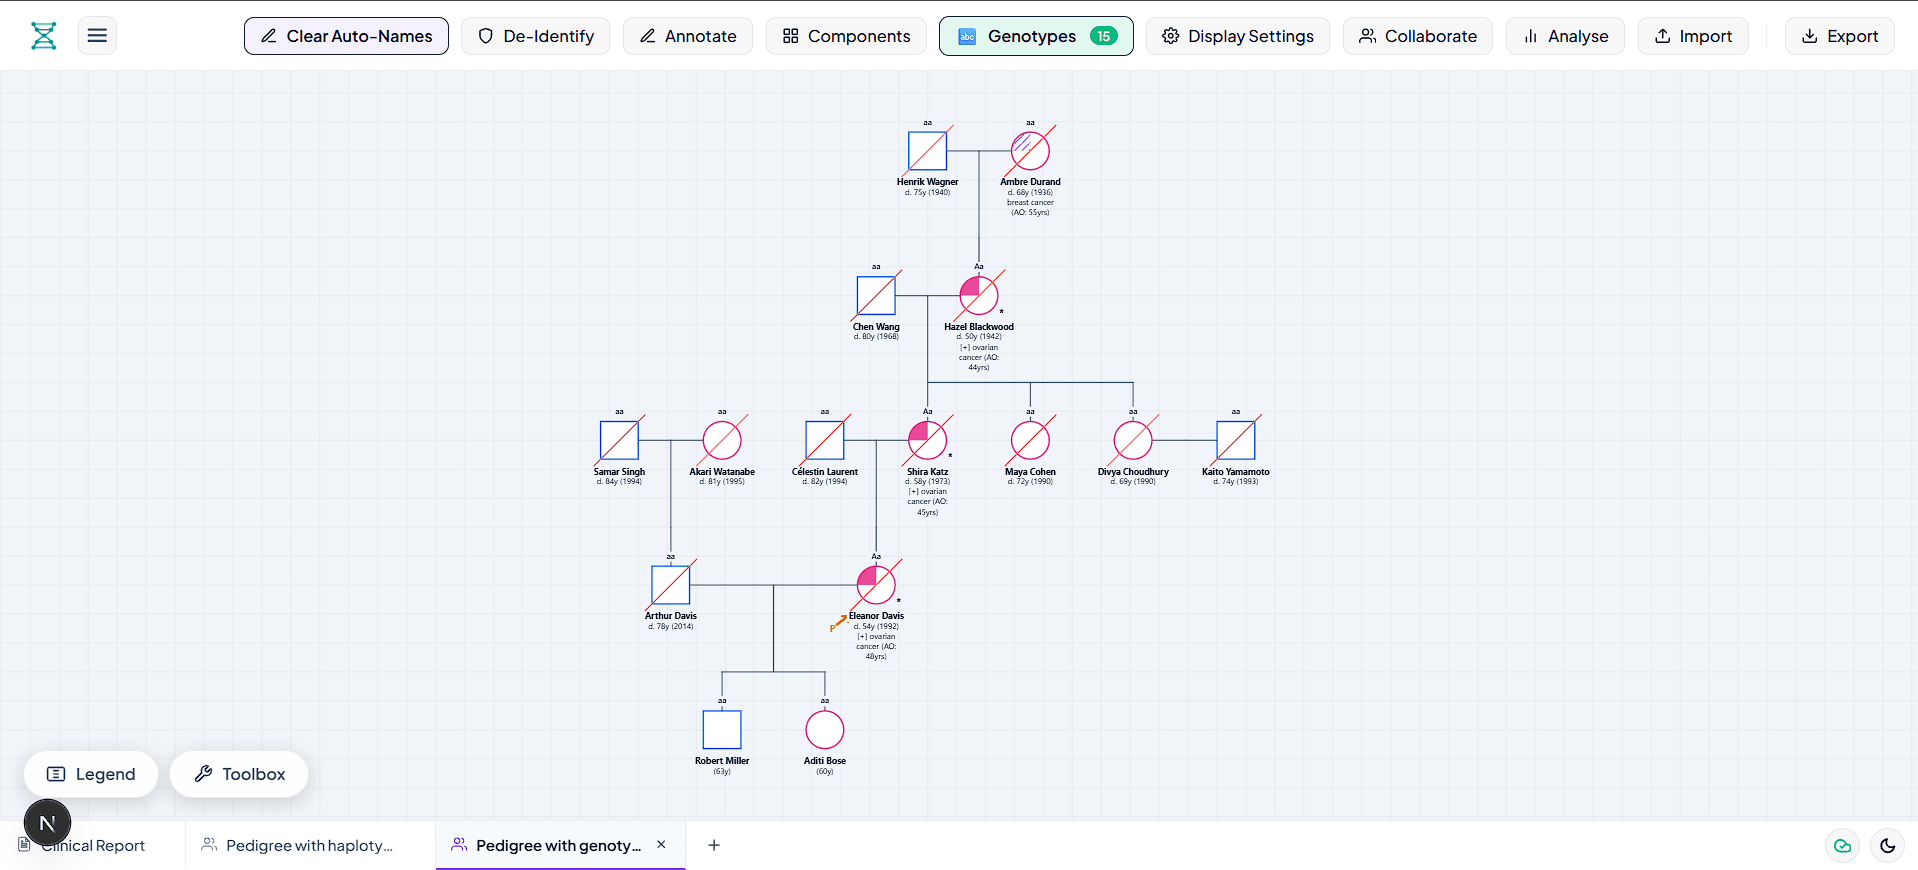
Task: Click the Import button
Action: tap(1693, 36)
